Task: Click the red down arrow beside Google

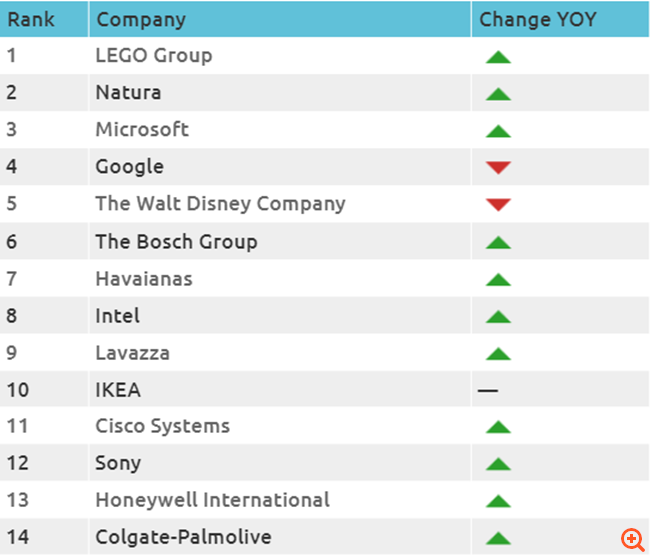Action: [x=498, y=168]
